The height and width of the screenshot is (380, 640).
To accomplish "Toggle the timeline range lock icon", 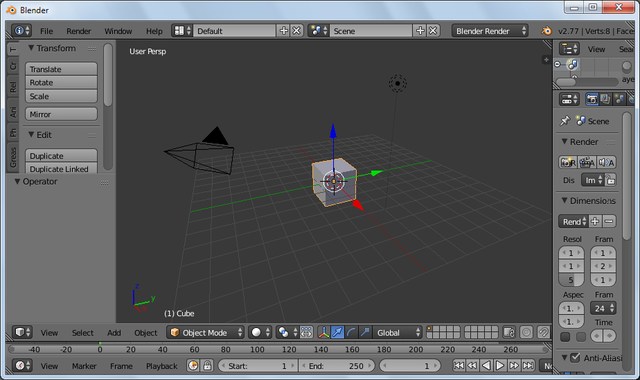I will coord(207,365).
